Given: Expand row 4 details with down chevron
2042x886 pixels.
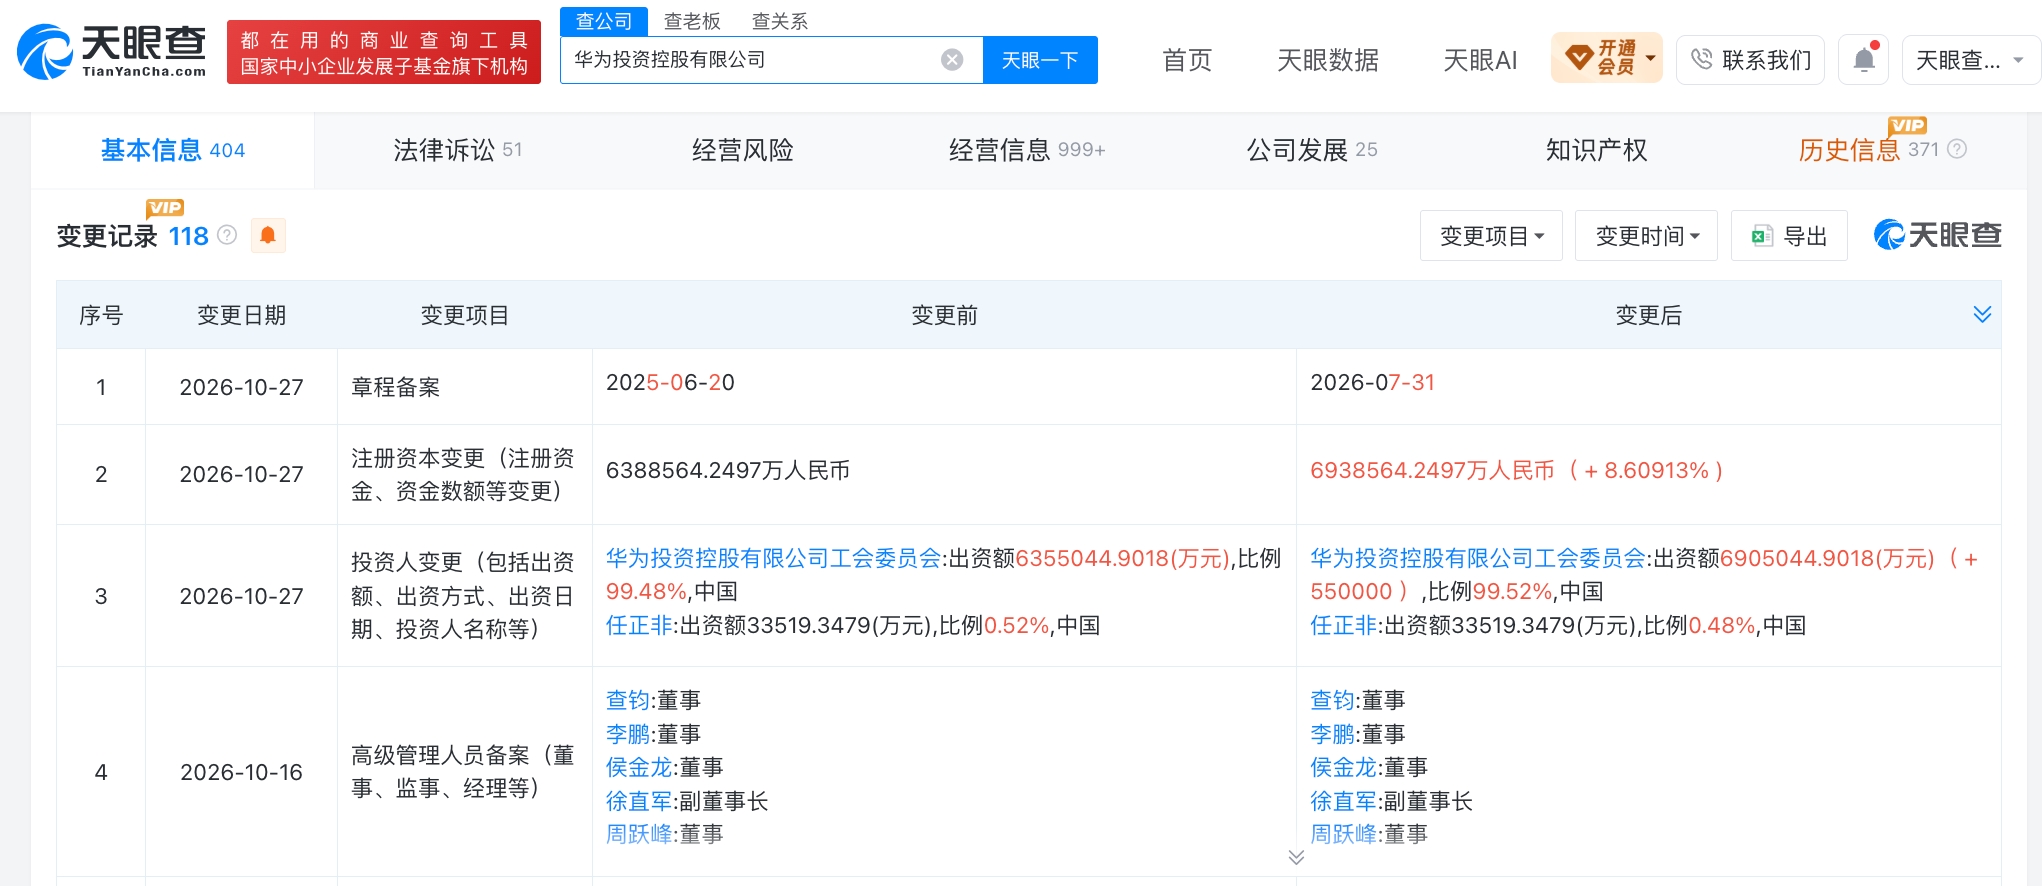Looking at the screenshot, I should point(1296,857).
